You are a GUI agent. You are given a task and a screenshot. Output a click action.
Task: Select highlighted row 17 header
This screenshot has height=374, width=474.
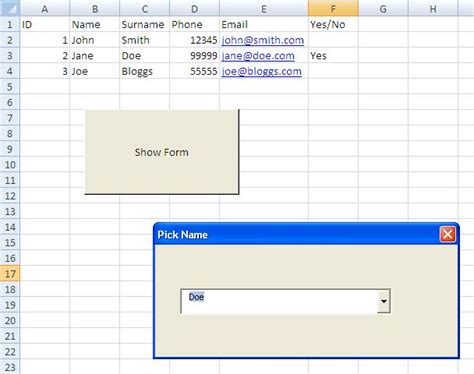coord(10,274)
